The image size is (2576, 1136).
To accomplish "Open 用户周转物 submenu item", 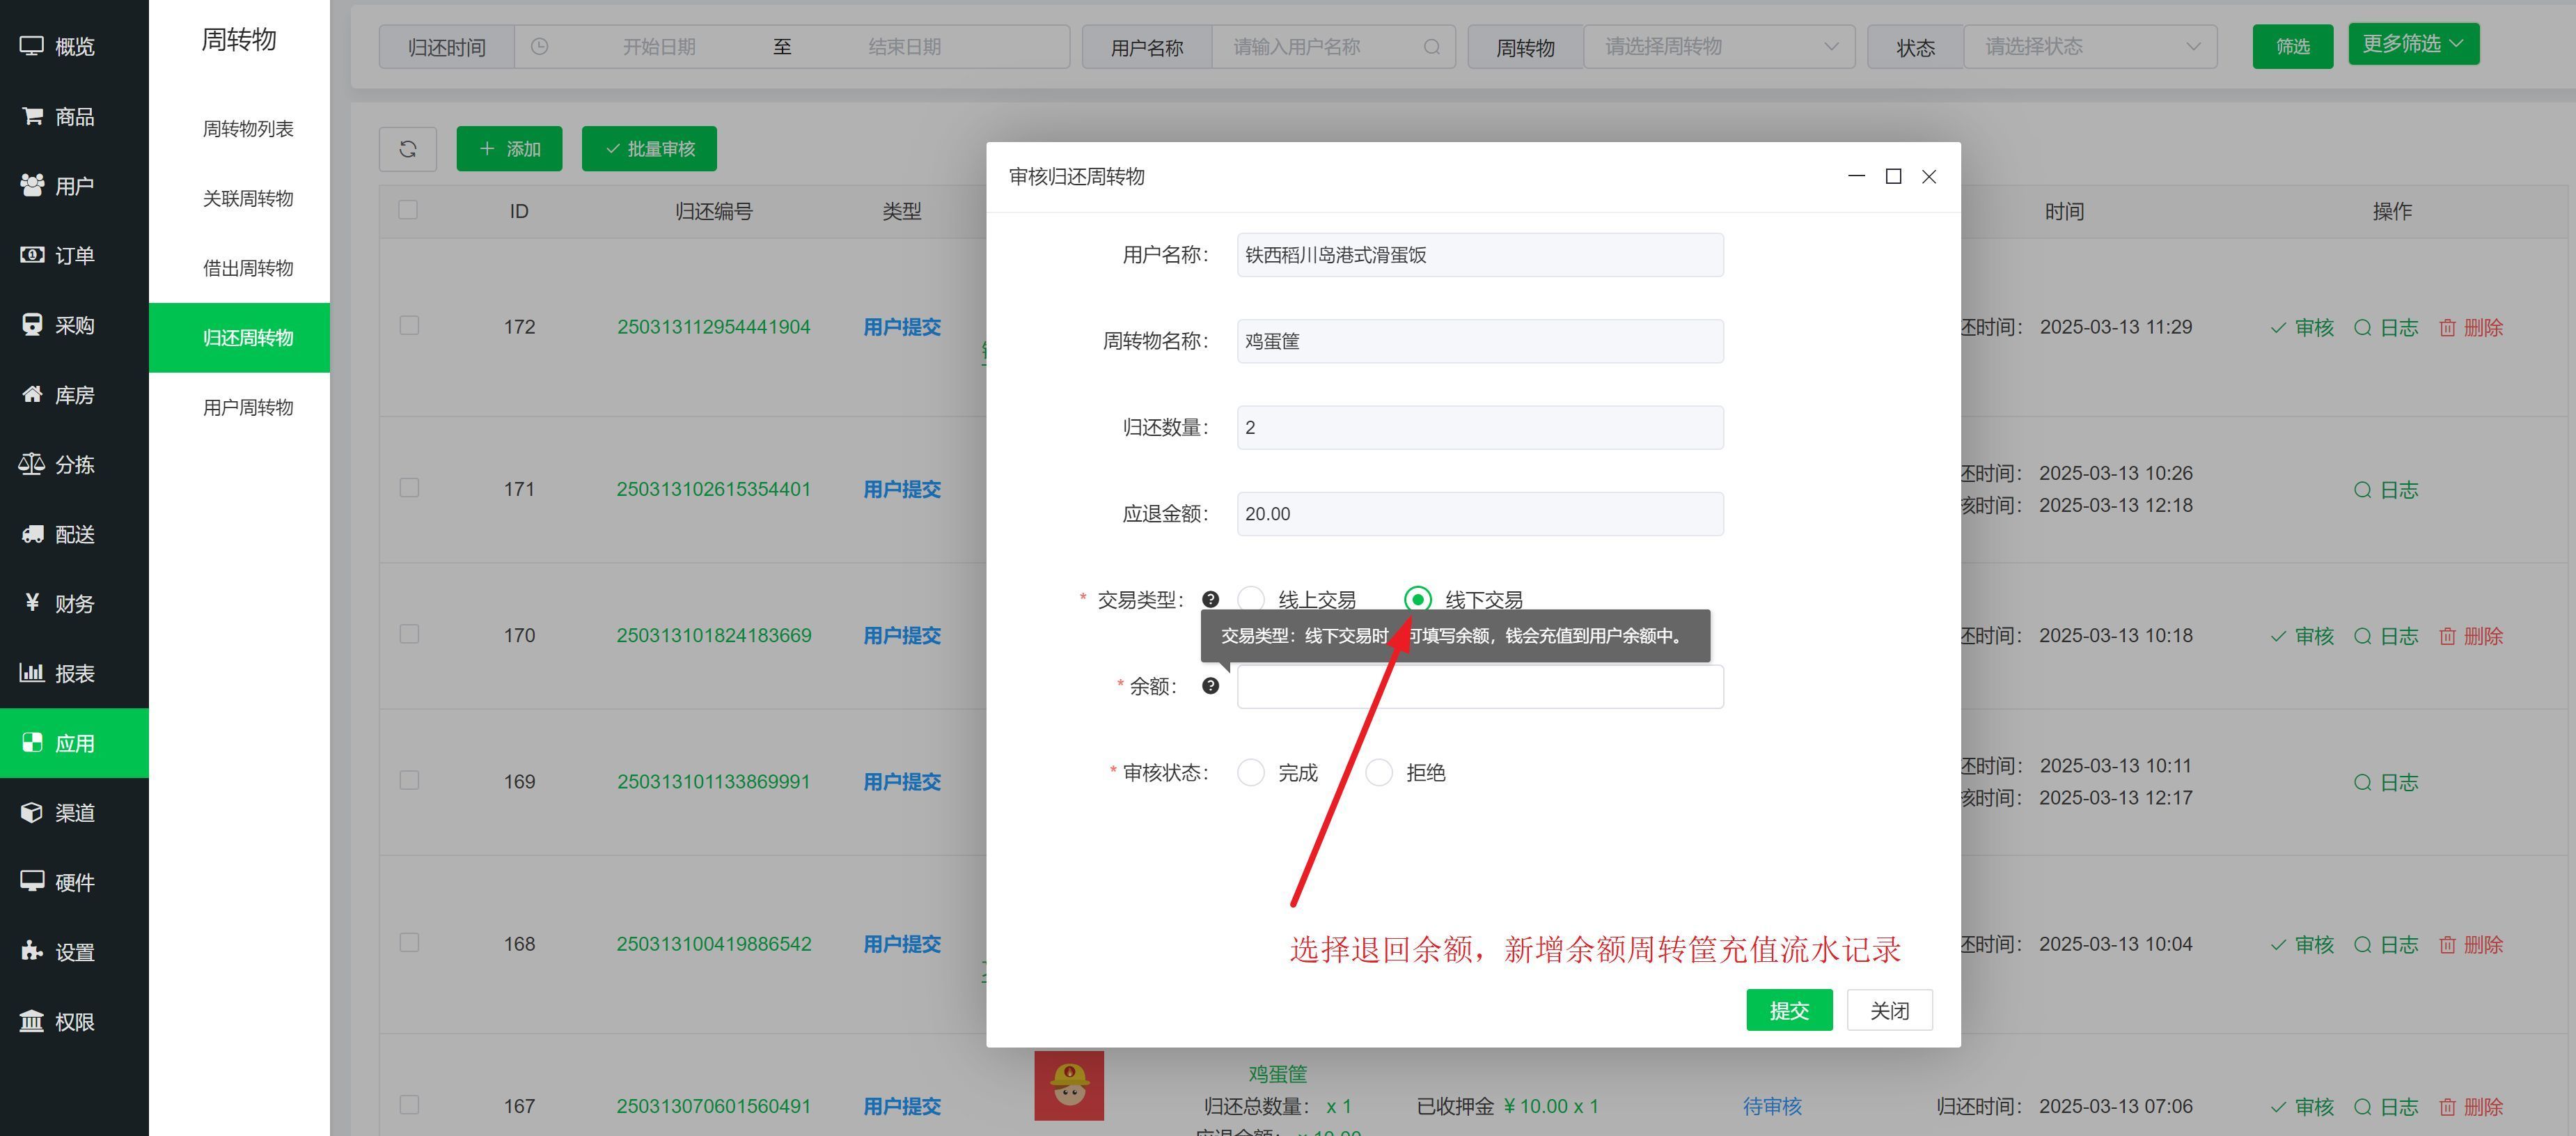I will (x=248, y=407).
